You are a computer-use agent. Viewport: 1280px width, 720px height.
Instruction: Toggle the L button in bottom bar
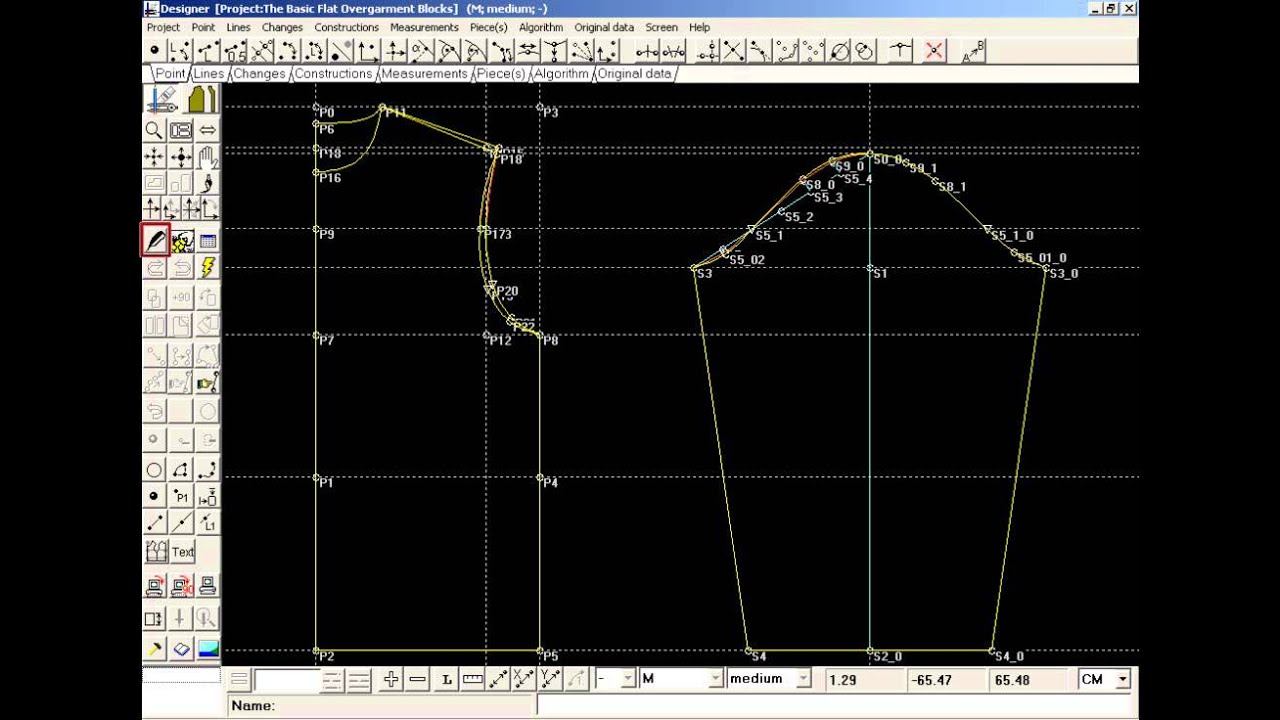[446, 679]
